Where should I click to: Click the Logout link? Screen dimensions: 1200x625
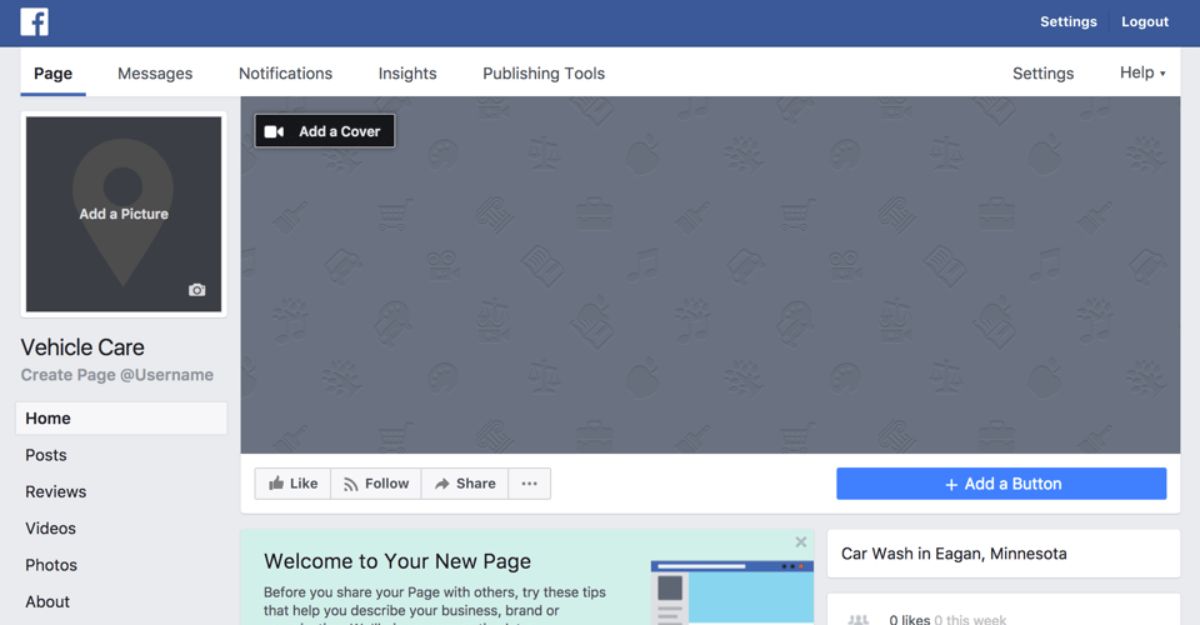[1145, 22]
